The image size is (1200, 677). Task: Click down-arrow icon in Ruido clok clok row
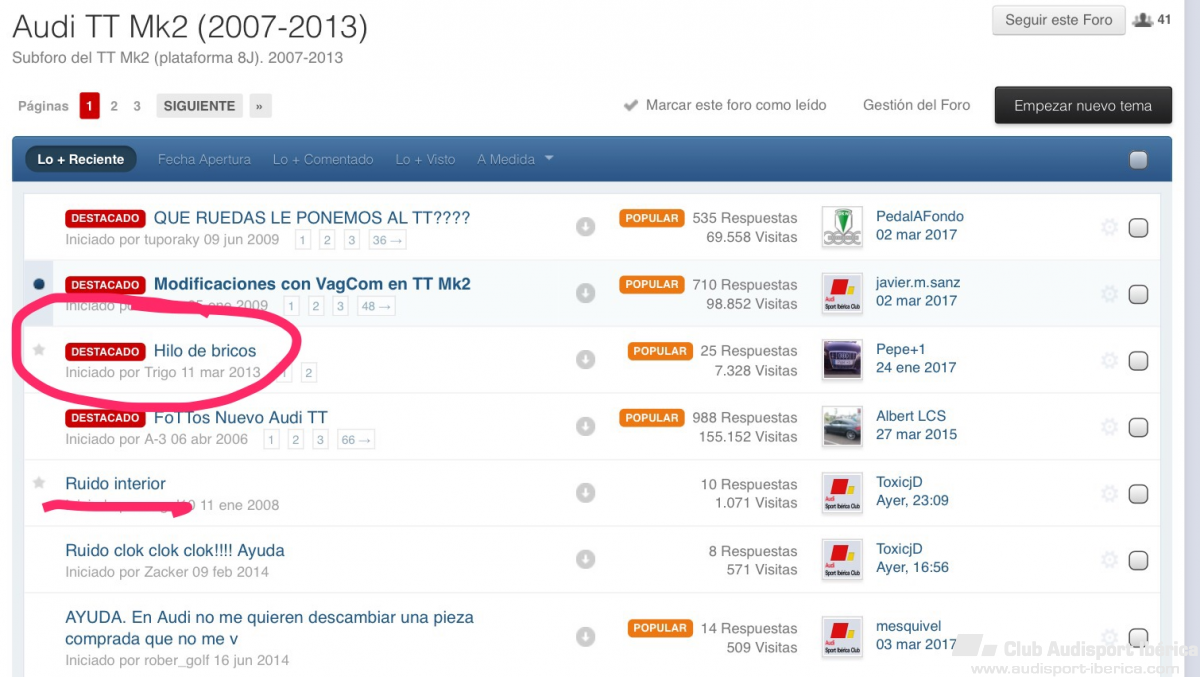point(586,559)
